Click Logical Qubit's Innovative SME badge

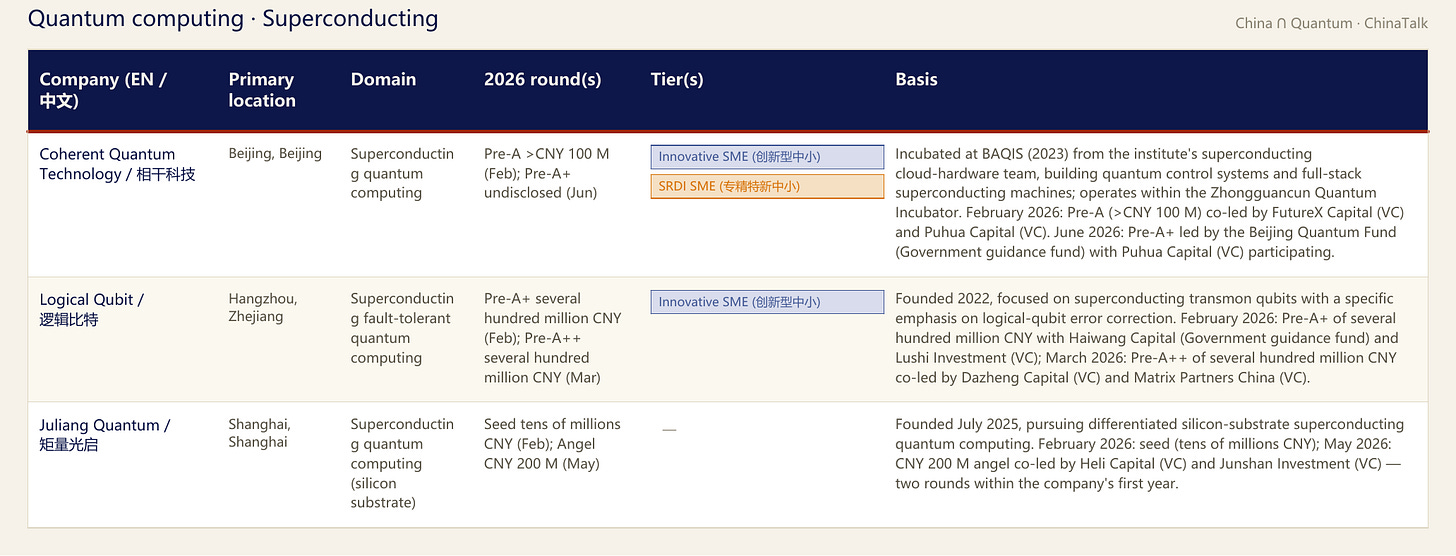click(767, 302)
